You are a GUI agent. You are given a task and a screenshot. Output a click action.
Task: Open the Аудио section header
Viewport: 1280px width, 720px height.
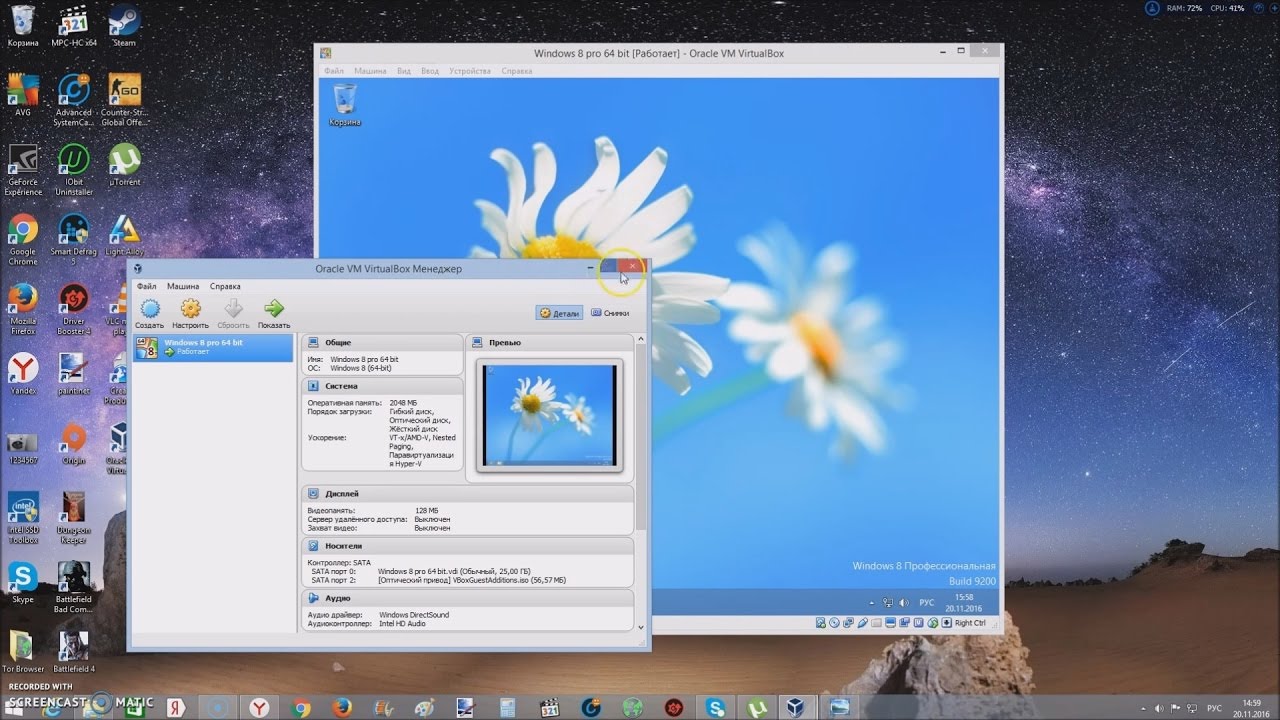[467, 597]
